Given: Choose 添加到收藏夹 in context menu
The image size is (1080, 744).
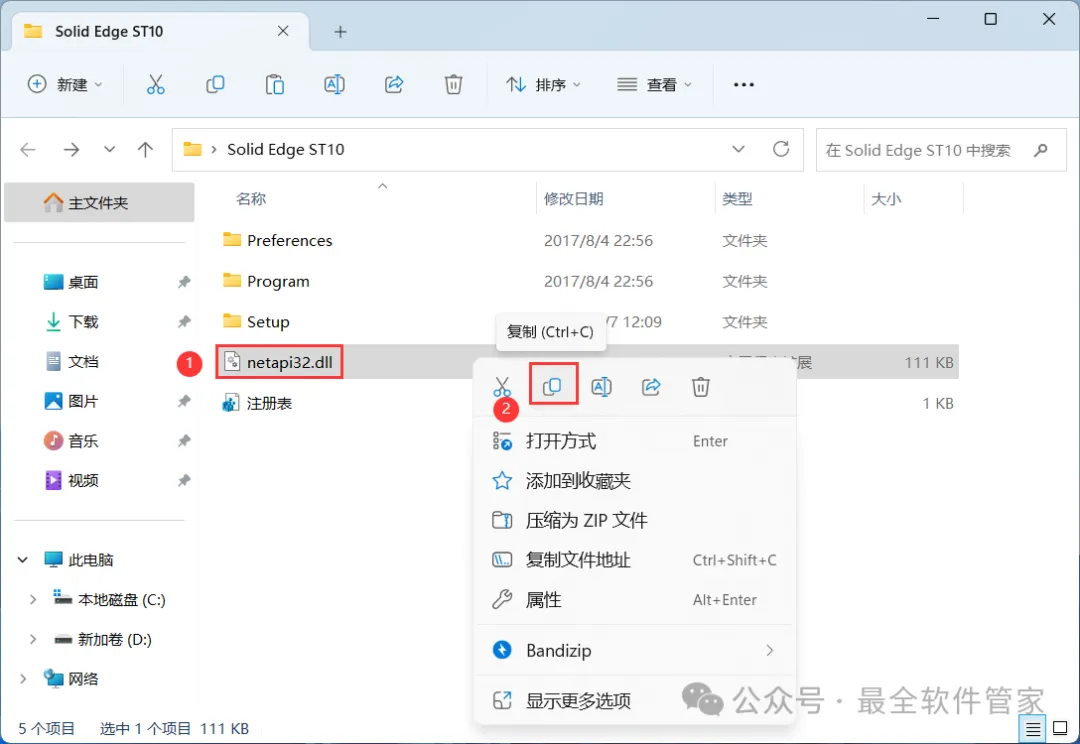Looking at the screenshot, I should pos(634,481).
